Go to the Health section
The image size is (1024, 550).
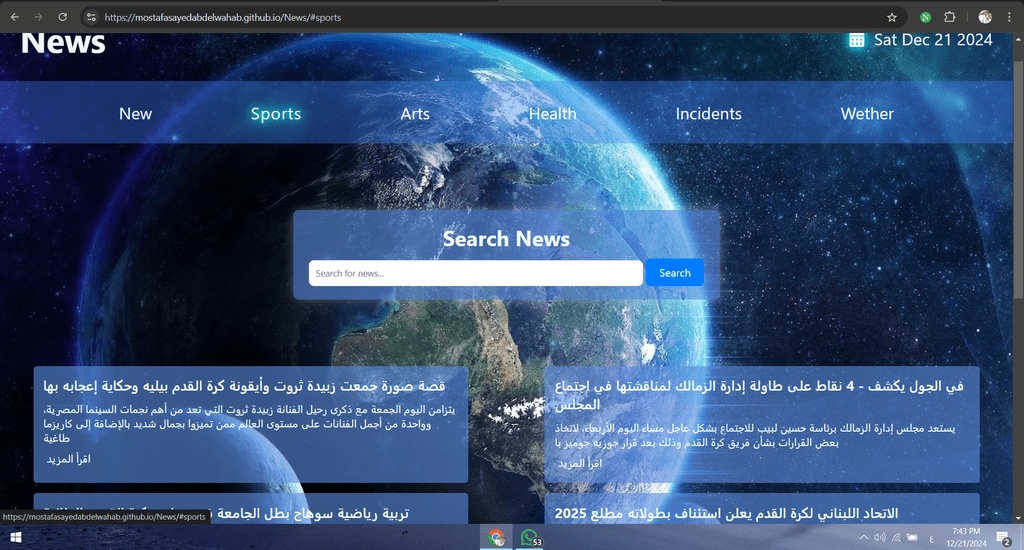[552, 114]
